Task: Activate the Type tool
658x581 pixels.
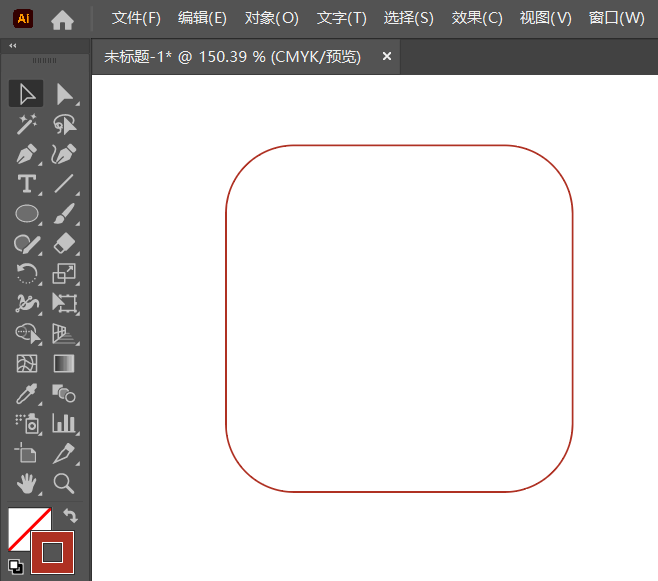Action: [27, 184]
